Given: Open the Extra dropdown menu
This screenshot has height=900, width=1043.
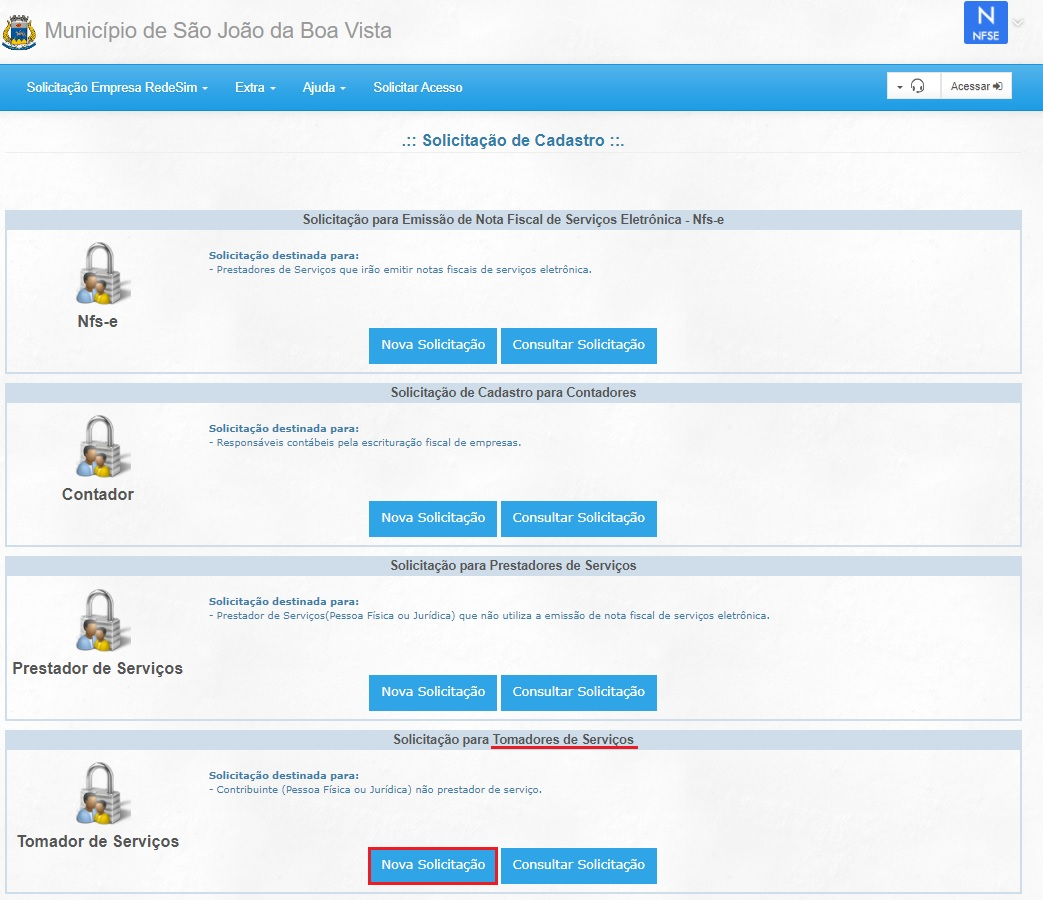Looking at the screenshot, I should 255,88.
